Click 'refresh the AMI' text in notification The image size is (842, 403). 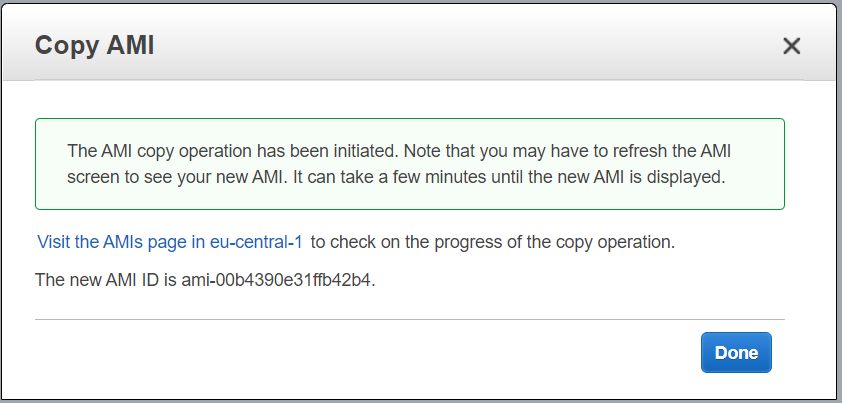tap(687, 151)
